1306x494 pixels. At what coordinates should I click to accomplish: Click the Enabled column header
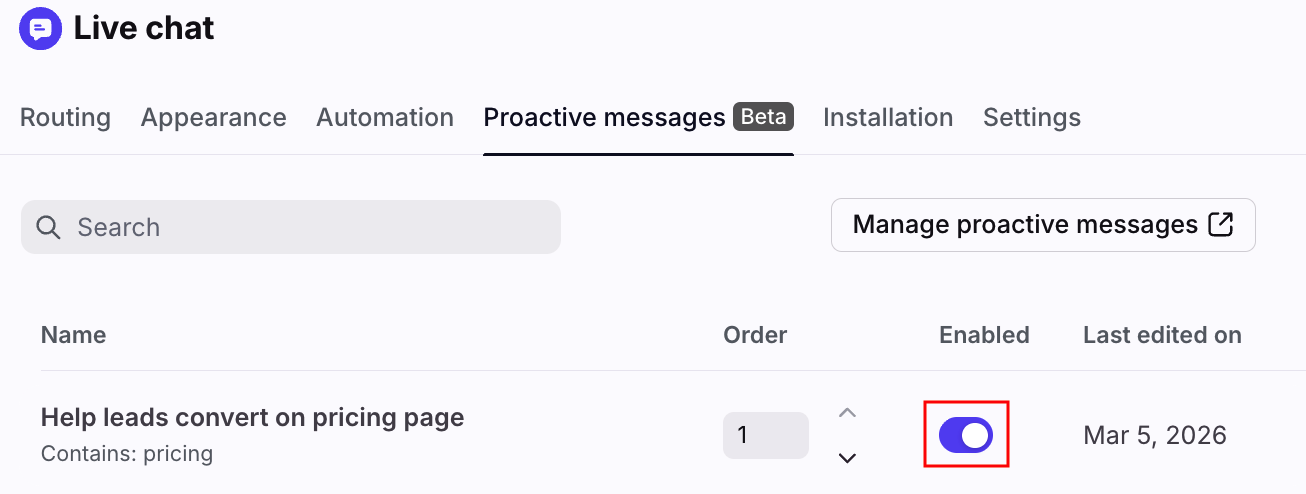[984, 335]
